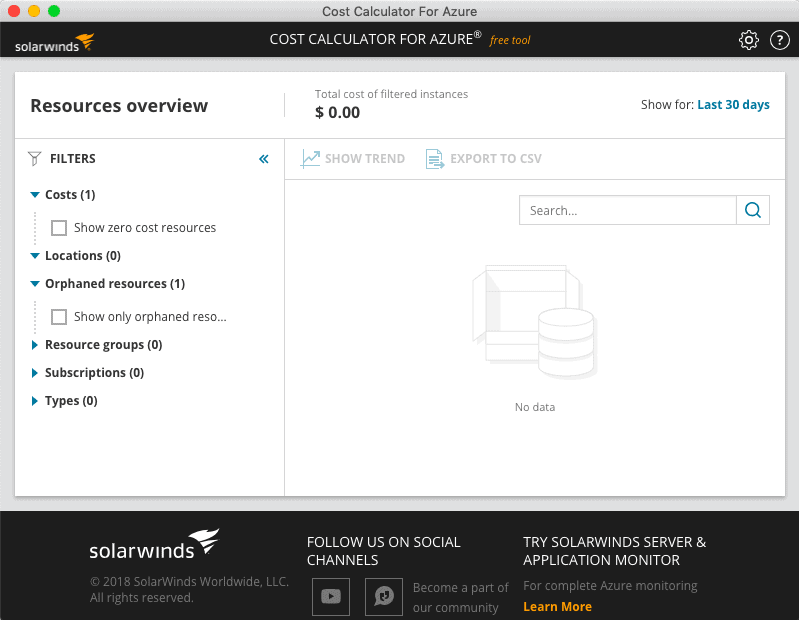Click the SolarWinds footer logo
The width and height of the screenshot is (799, 620).
pyautogui.click(x=154, y=545)
